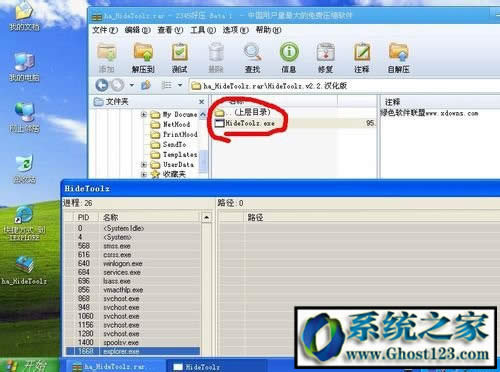Screen dimensions: 500x372
Task: Click the Comment (注释) icon
Action: (362, 53)
